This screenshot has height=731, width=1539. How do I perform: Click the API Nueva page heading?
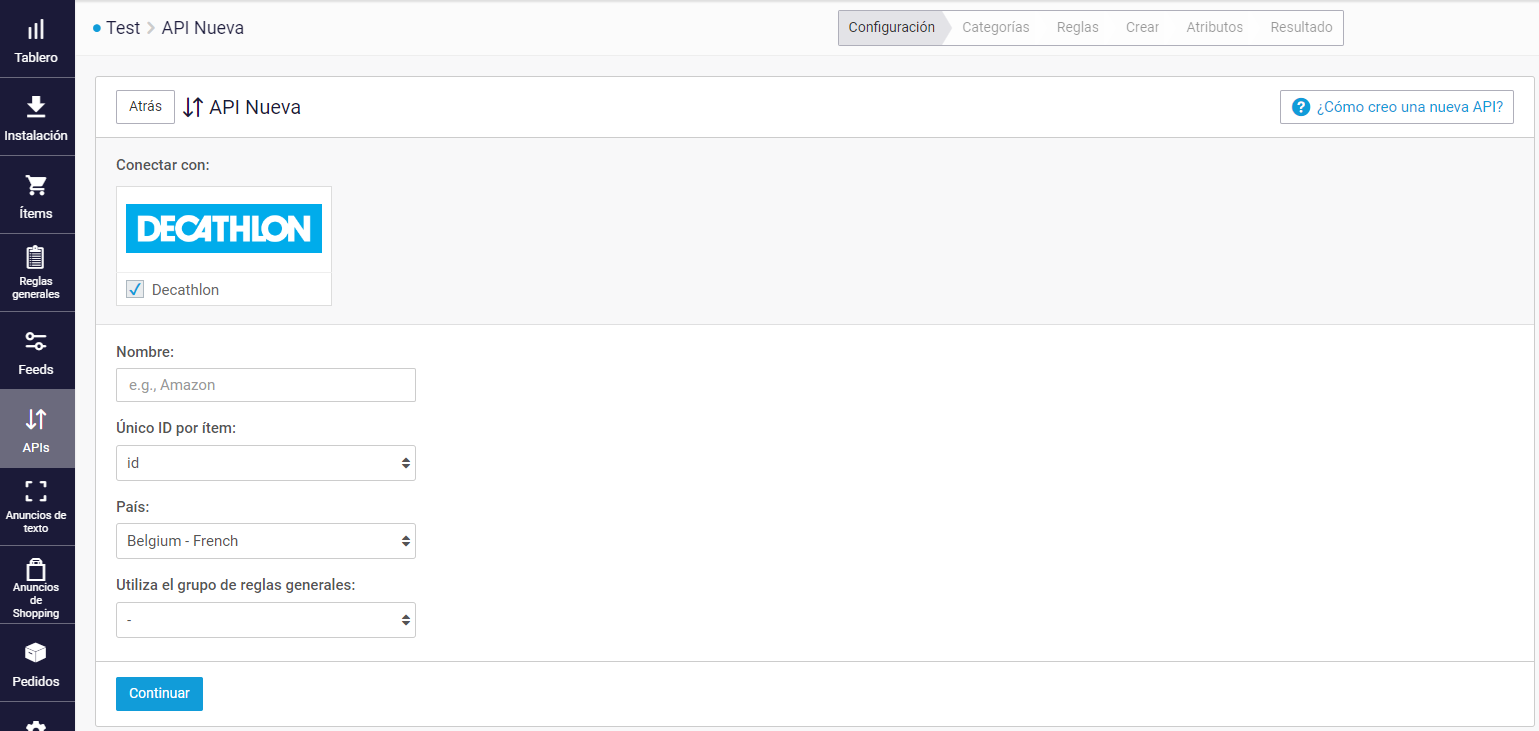(x=255, y=107)
